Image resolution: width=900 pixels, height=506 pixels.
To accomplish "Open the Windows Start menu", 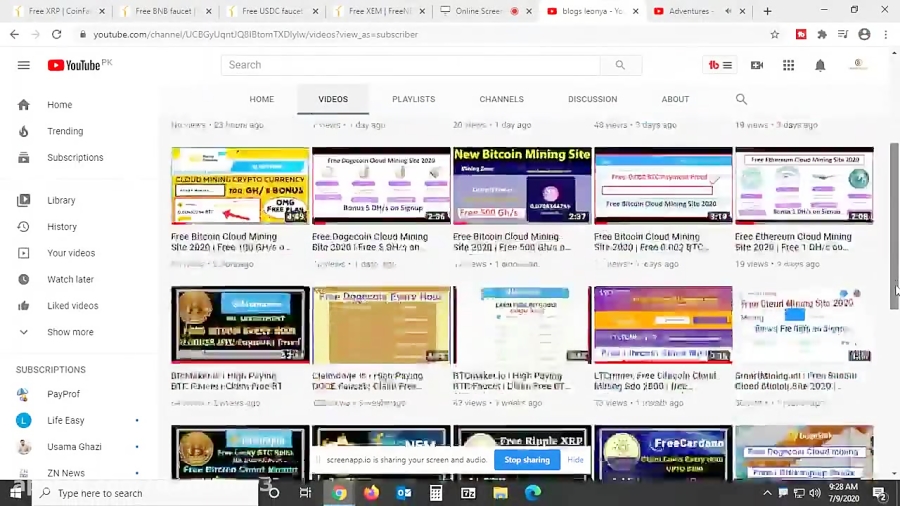I will 15,493.
